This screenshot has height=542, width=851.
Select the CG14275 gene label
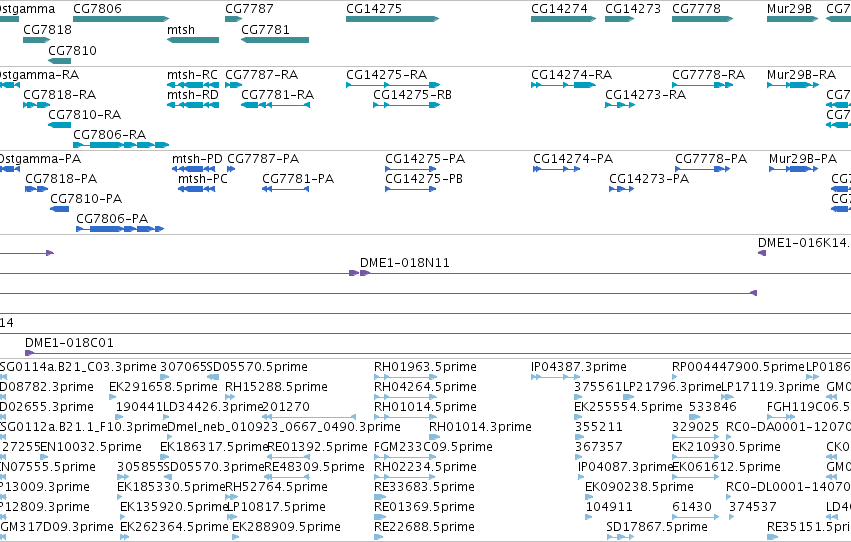pyautogui.click(x=374, y=9)
